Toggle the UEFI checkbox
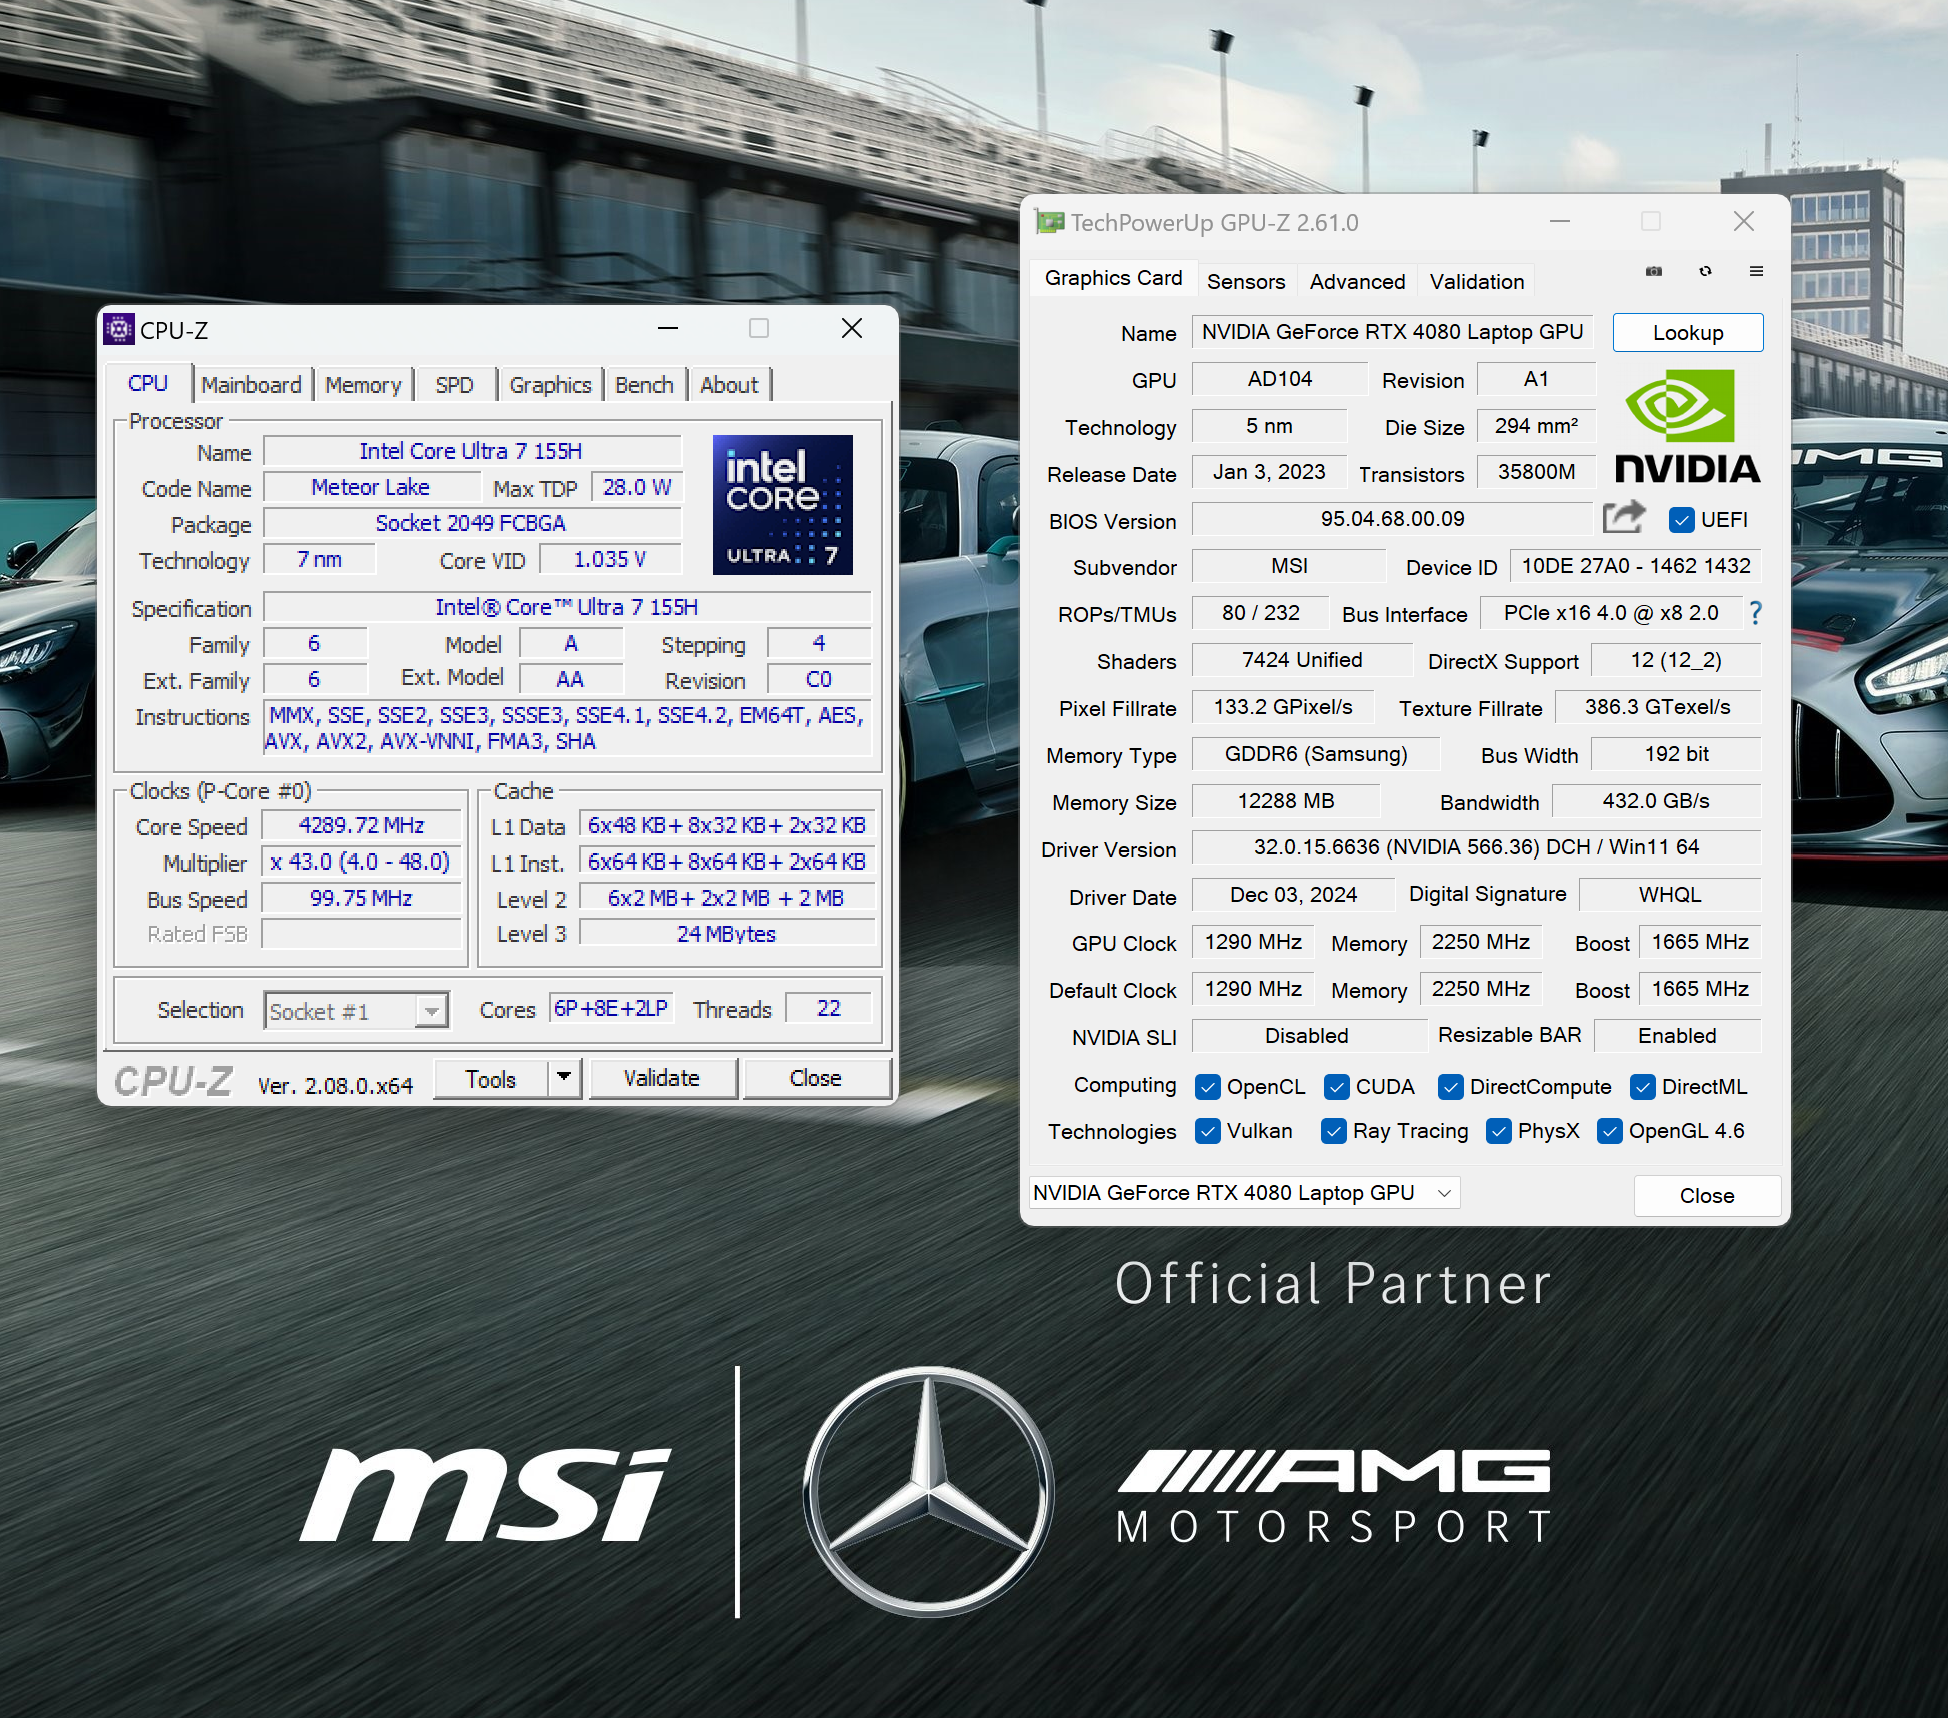 (x=1682, y=520)
